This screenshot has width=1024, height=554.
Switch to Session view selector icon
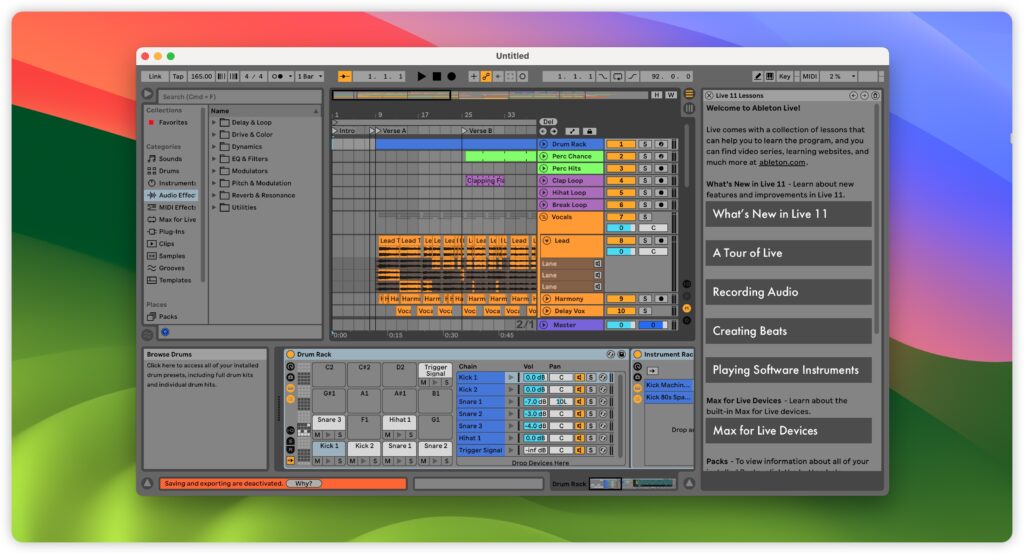(x=689, y=108)
